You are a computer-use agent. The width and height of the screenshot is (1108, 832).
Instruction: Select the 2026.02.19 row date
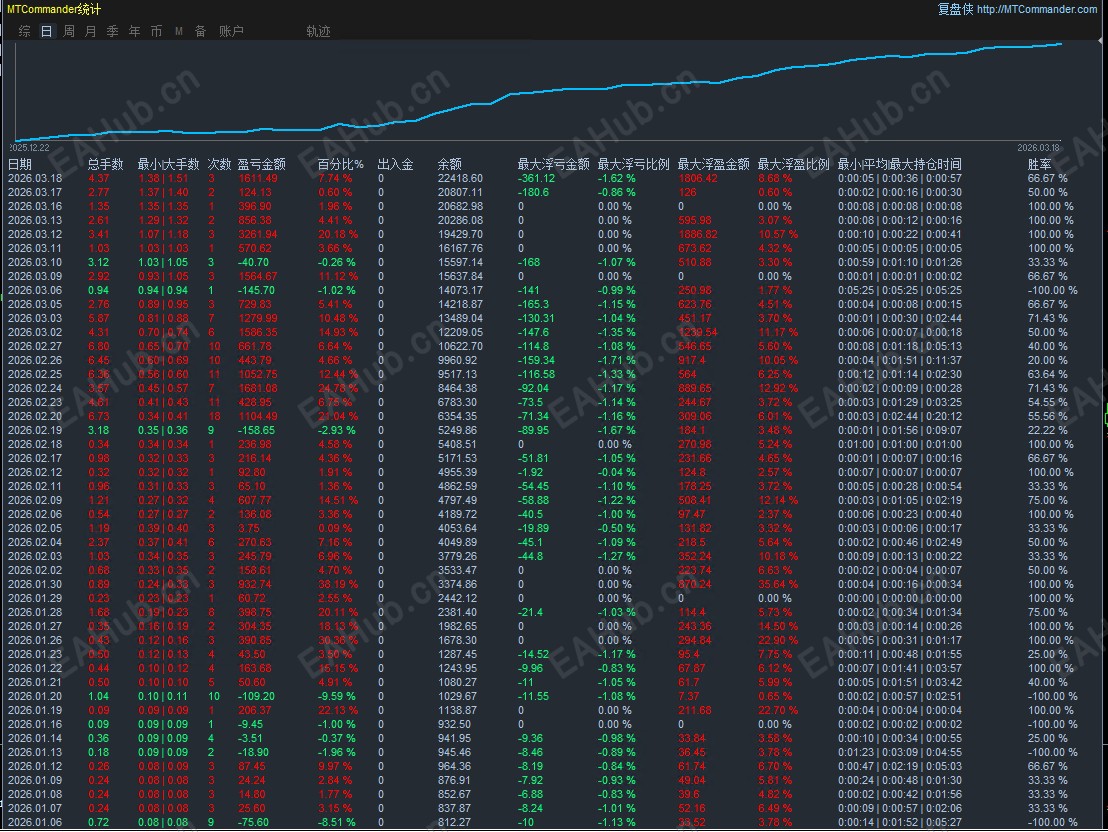tap(35, 430)
